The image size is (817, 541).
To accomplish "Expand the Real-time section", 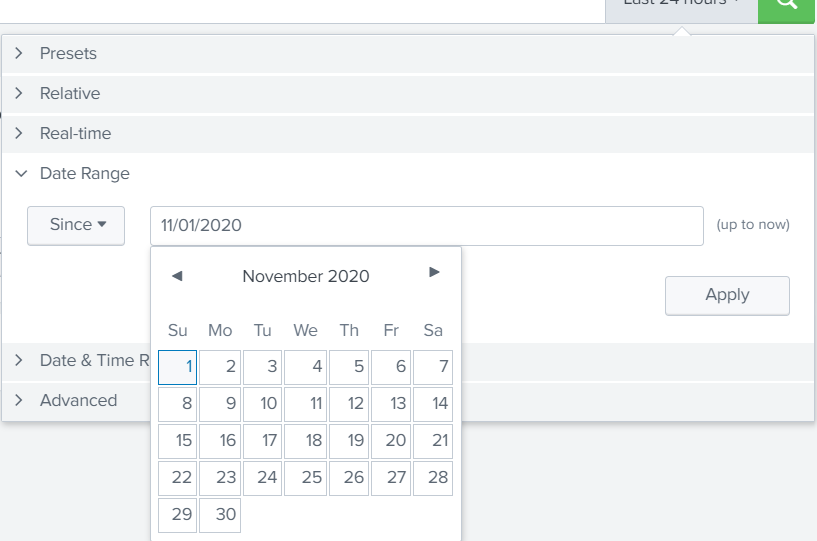I will point(75,133).
